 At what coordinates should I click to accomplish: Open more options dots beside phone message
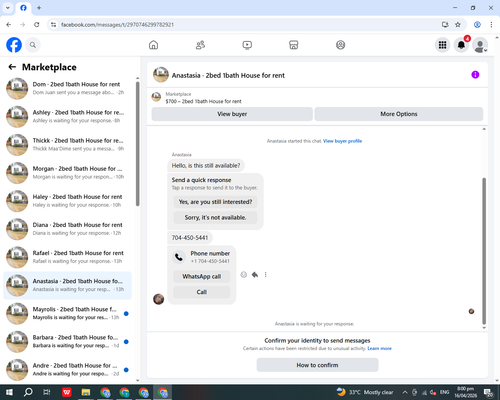pyautogui.click(x=265, y=275)
